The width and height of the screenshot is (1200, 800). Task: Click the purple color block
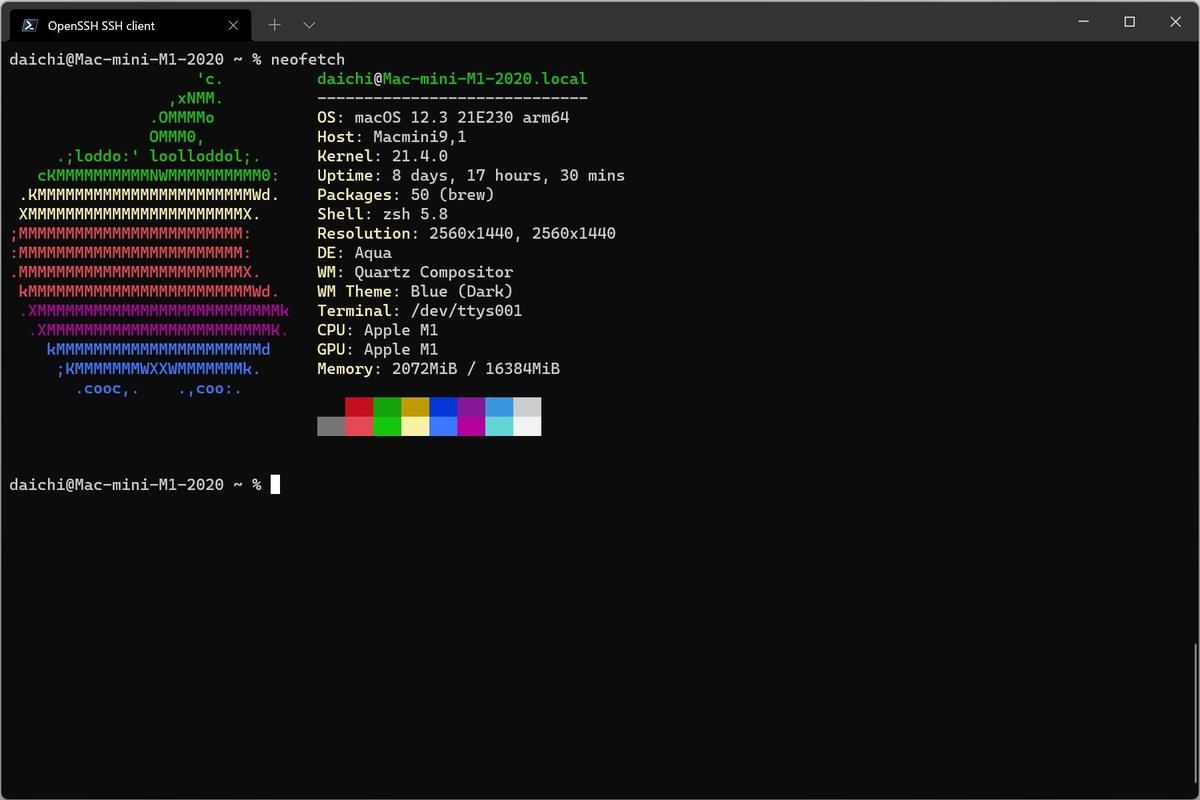coord(471,407)
